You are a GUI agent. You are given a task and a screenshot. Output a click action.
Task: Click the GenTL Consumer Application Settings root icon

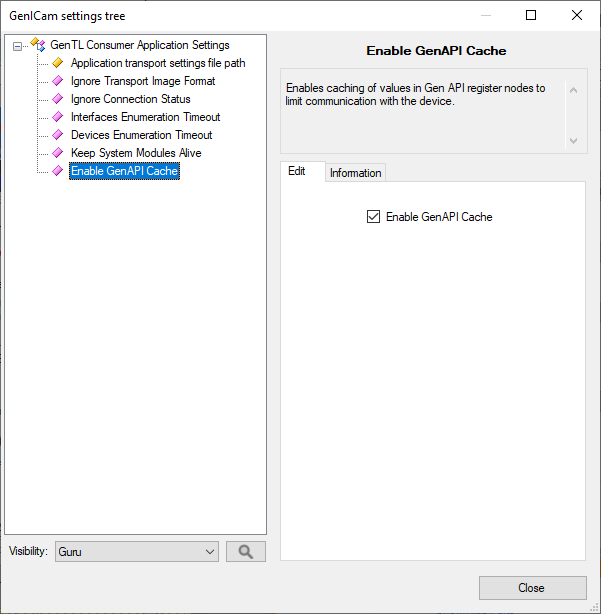click(x=38, y=45)
